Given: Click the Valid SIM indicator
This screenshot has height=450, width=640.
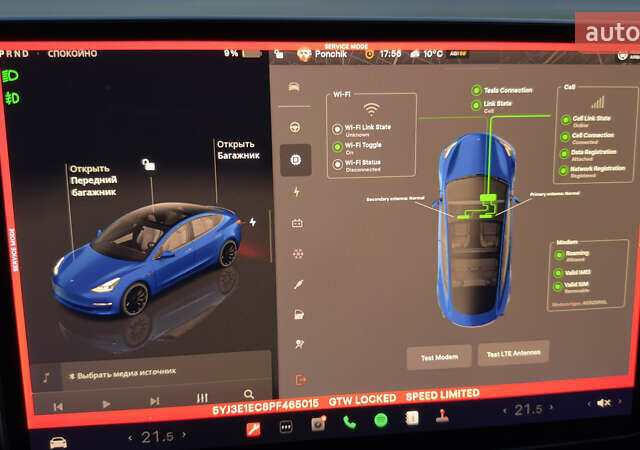Looking at the screenshot, I should [x=558, y=287].
